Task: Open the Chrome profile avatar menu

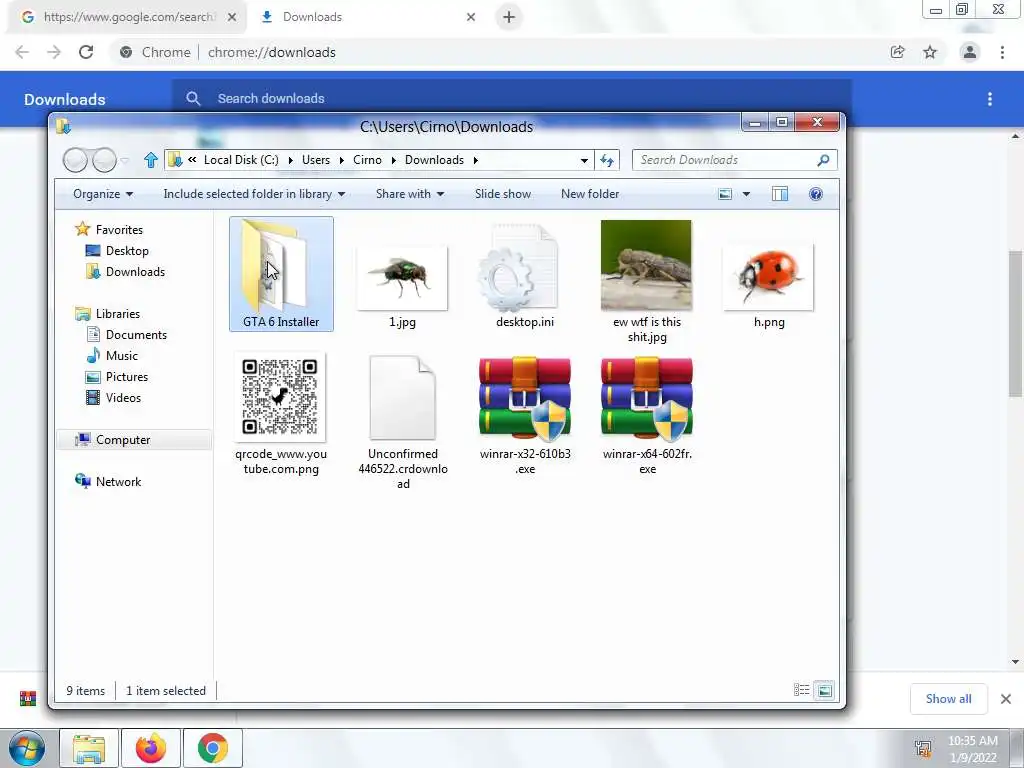Action: click(x=970, y=52)
